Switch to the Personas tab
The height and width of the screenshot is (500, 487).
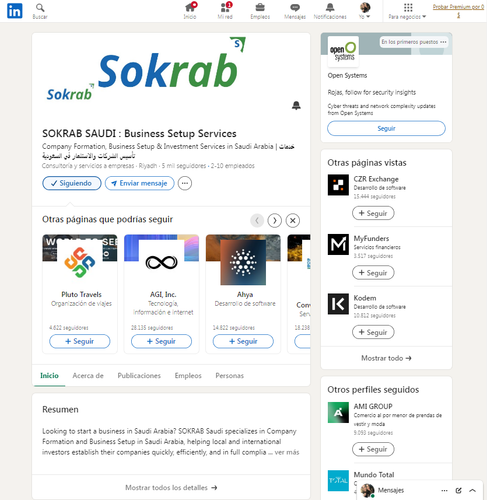point(229,376)
